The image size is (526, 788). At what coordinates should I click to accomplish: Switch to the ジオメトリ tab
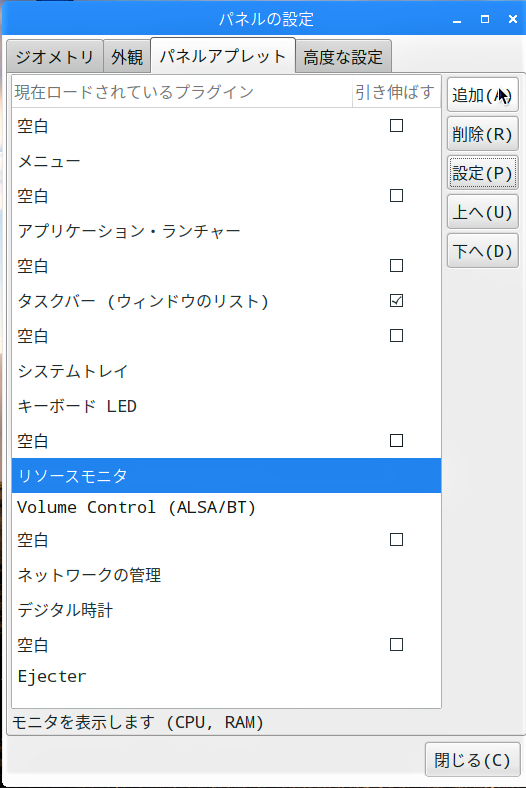(x=55, y=57)
